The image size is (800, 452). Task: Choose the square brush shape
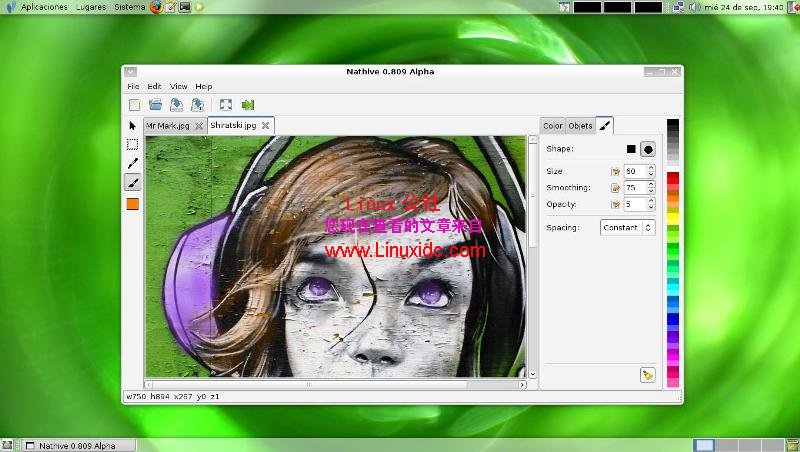click(631, 149)
